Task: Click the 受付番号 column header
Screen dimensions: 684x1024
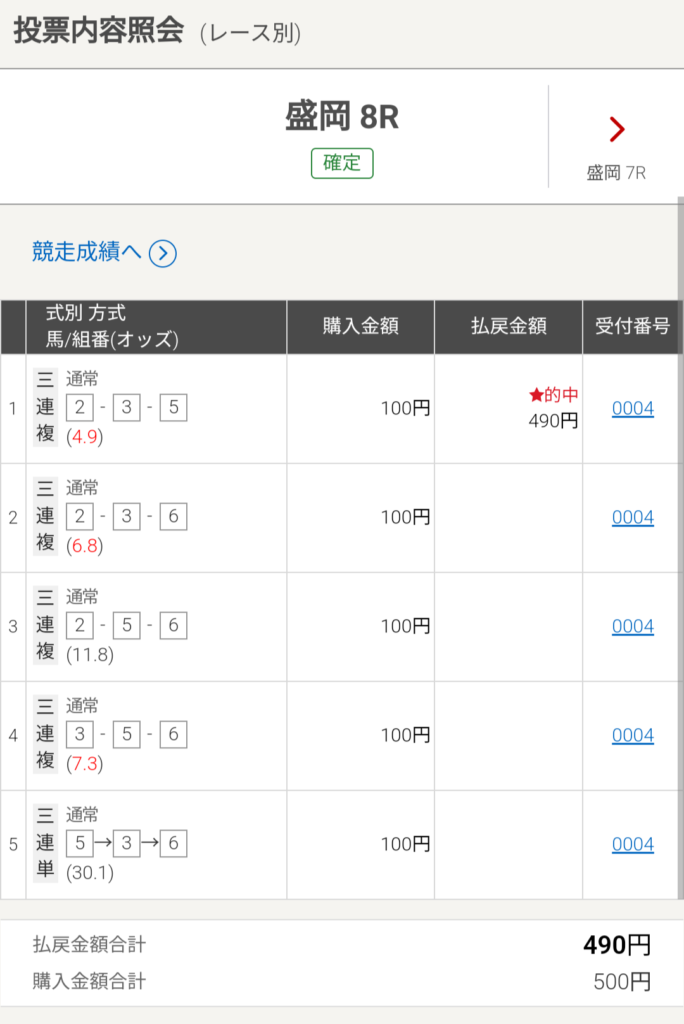Action: [632, 327]
